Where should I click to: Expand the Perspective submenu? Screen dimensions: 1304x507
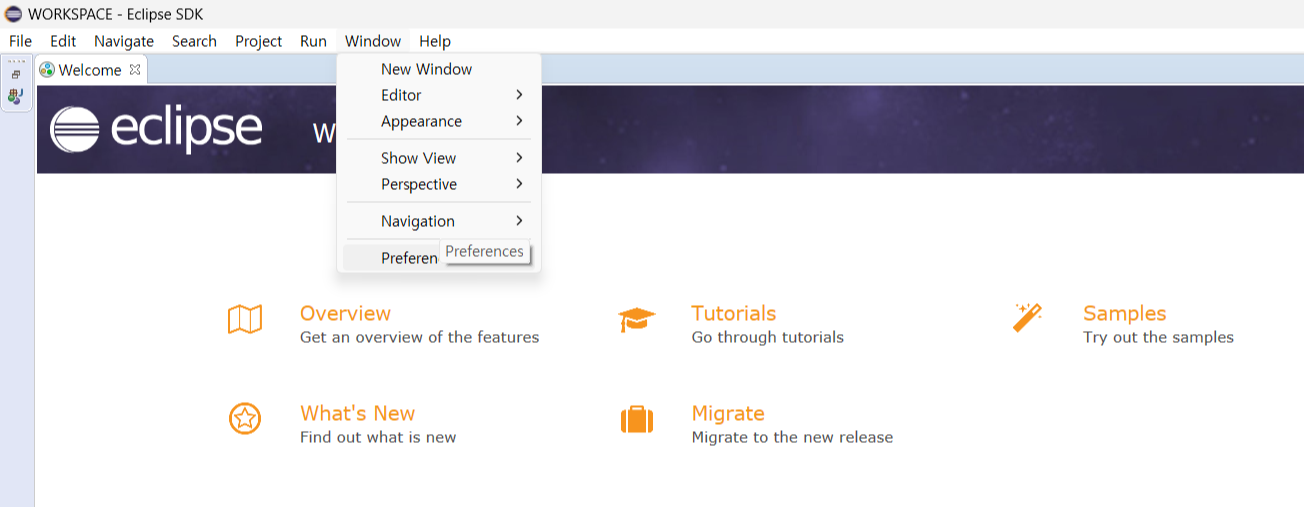click(x=439, y=184)
